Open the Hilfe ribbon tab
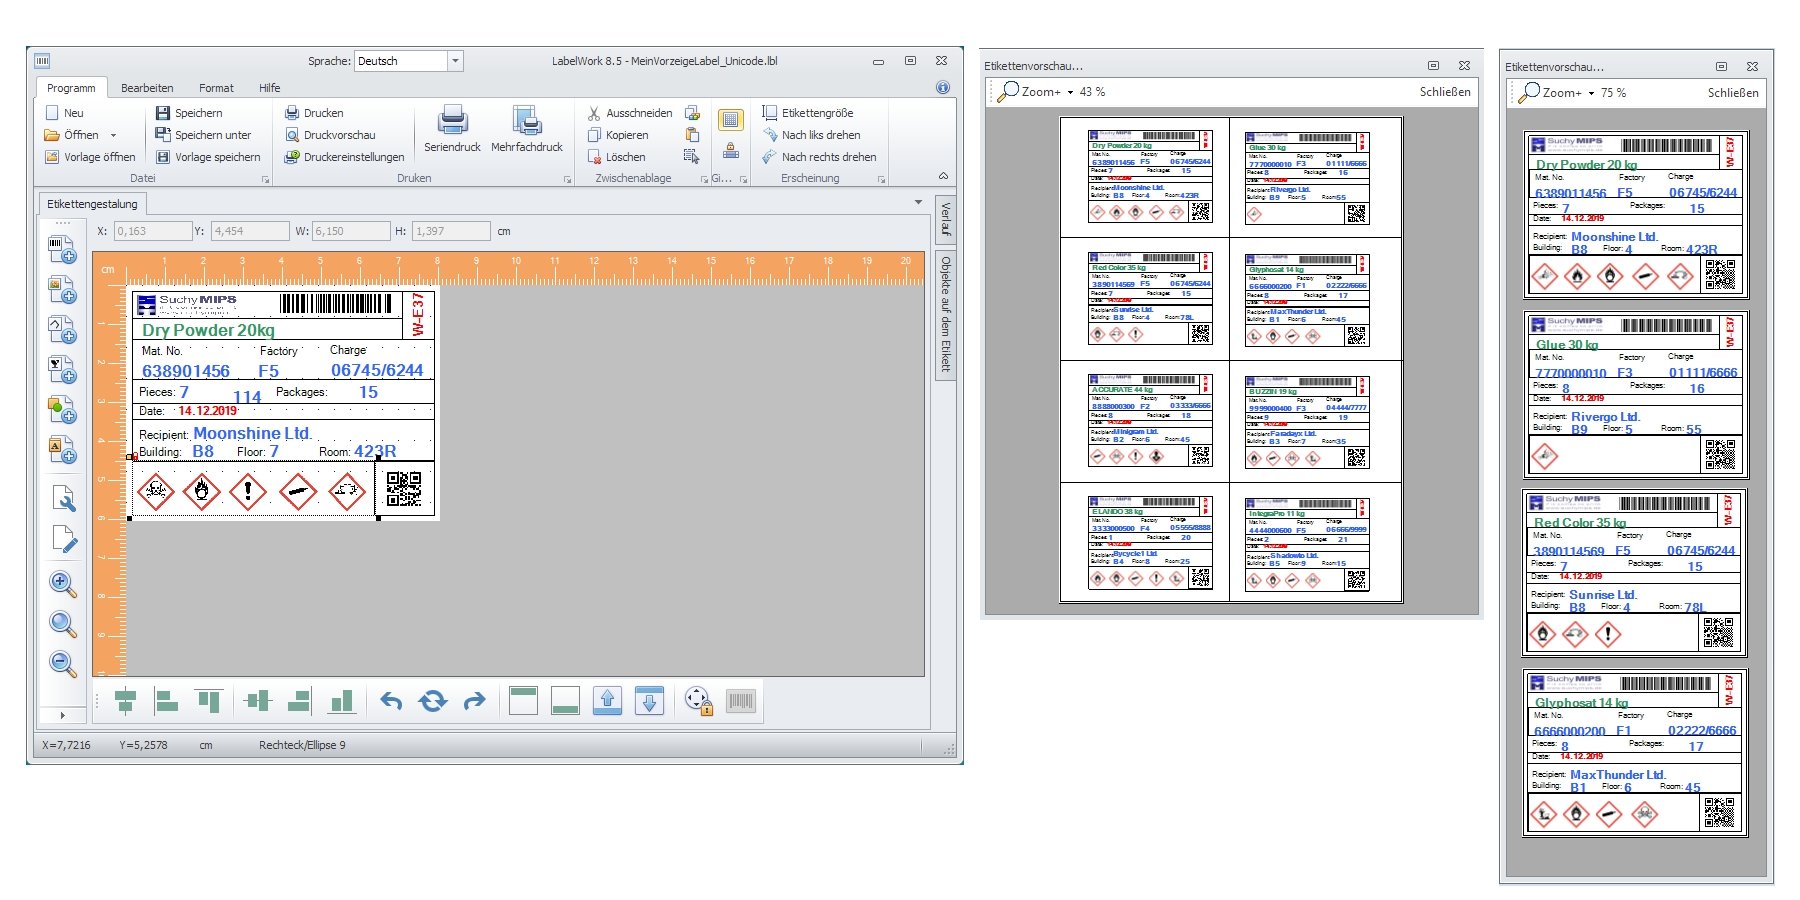1800x900 pixels. point(270,88)
